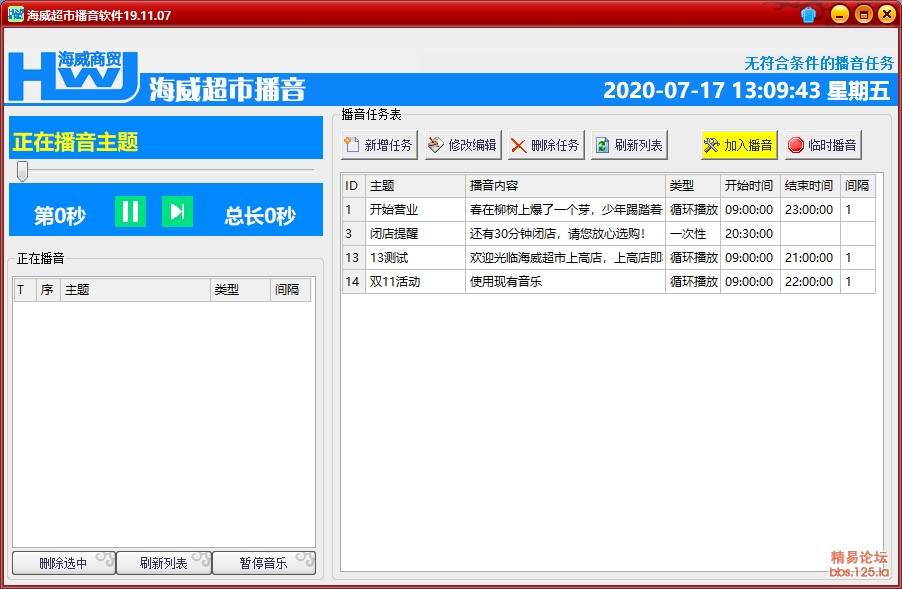
Task: Click the 春在柳树上爆了一个芽 content cell
Action: coord(565,209)
